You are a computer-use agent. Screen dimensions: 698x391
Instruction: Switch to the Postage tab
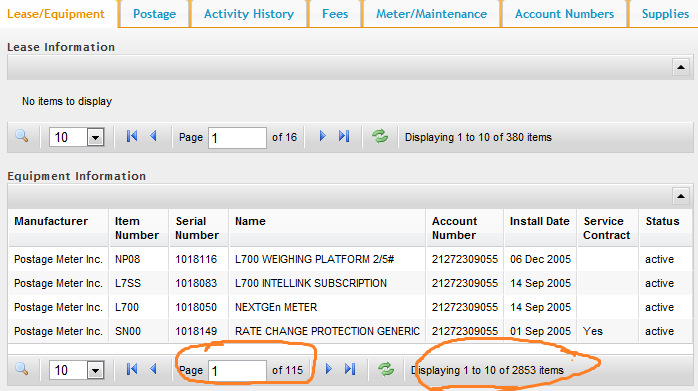154,14
